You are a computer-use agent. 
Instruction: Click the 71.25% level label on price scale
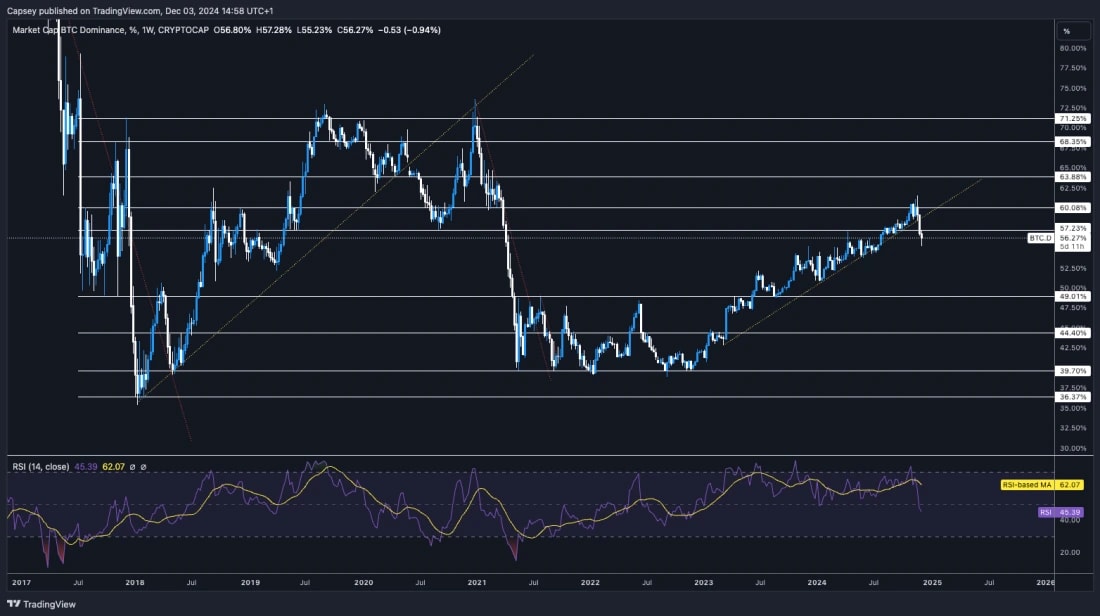[x=1071, y=117]
